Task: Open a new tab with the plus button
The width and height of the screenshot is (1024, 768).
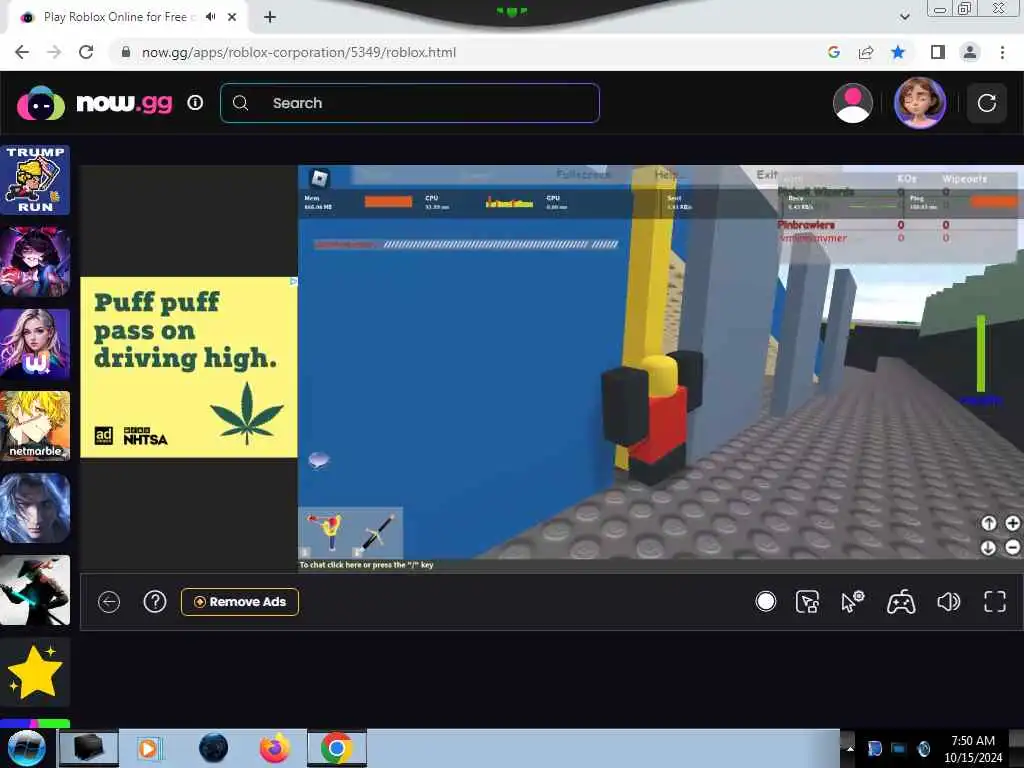Action: [x=270, y=17]
